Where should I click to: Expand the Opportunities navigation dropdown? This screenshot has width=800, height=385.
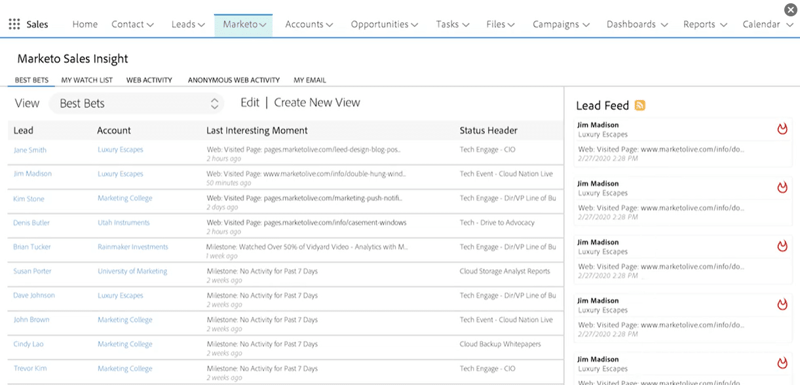click(x=414, y=24)
